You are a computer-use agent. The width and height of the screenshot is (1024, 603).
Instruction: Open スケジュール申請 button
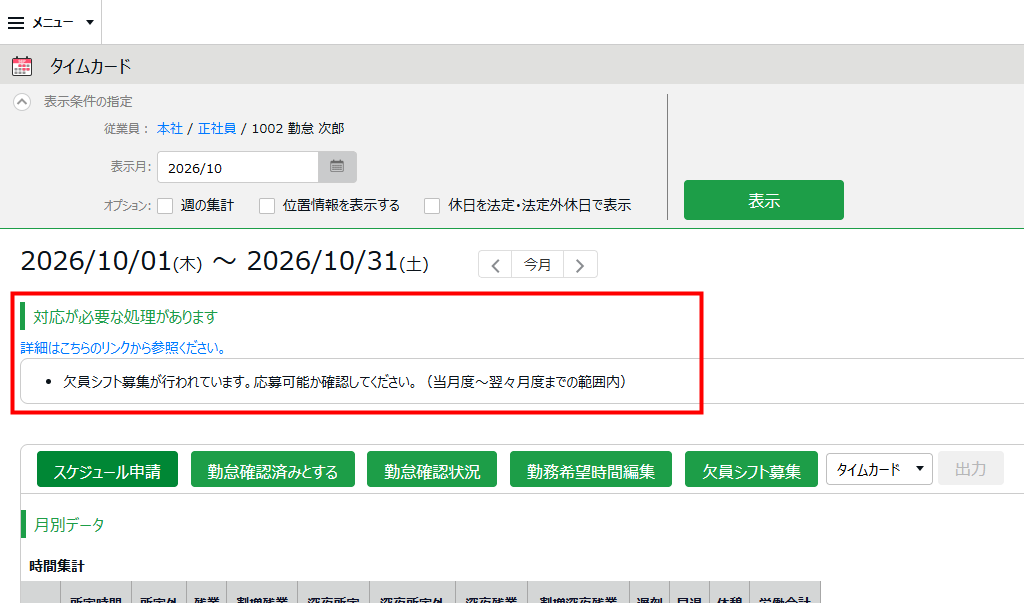[x=107, y=469]
